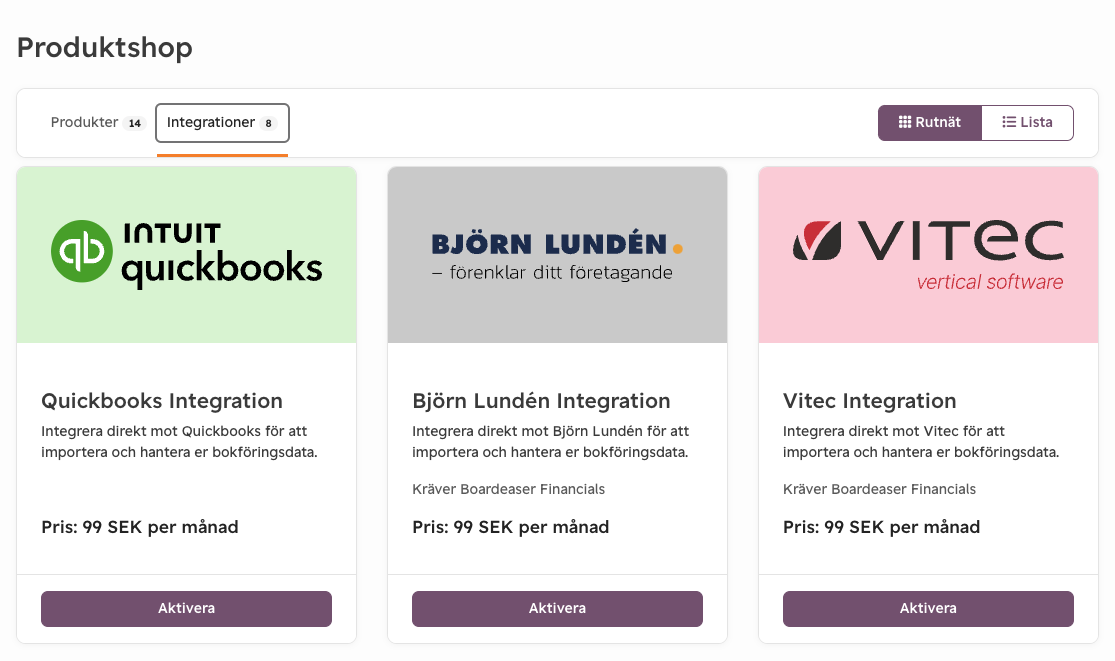This screenshot has height=661, width=1115.
Task: Switch to Rutnät grid view
Action: 930,123
